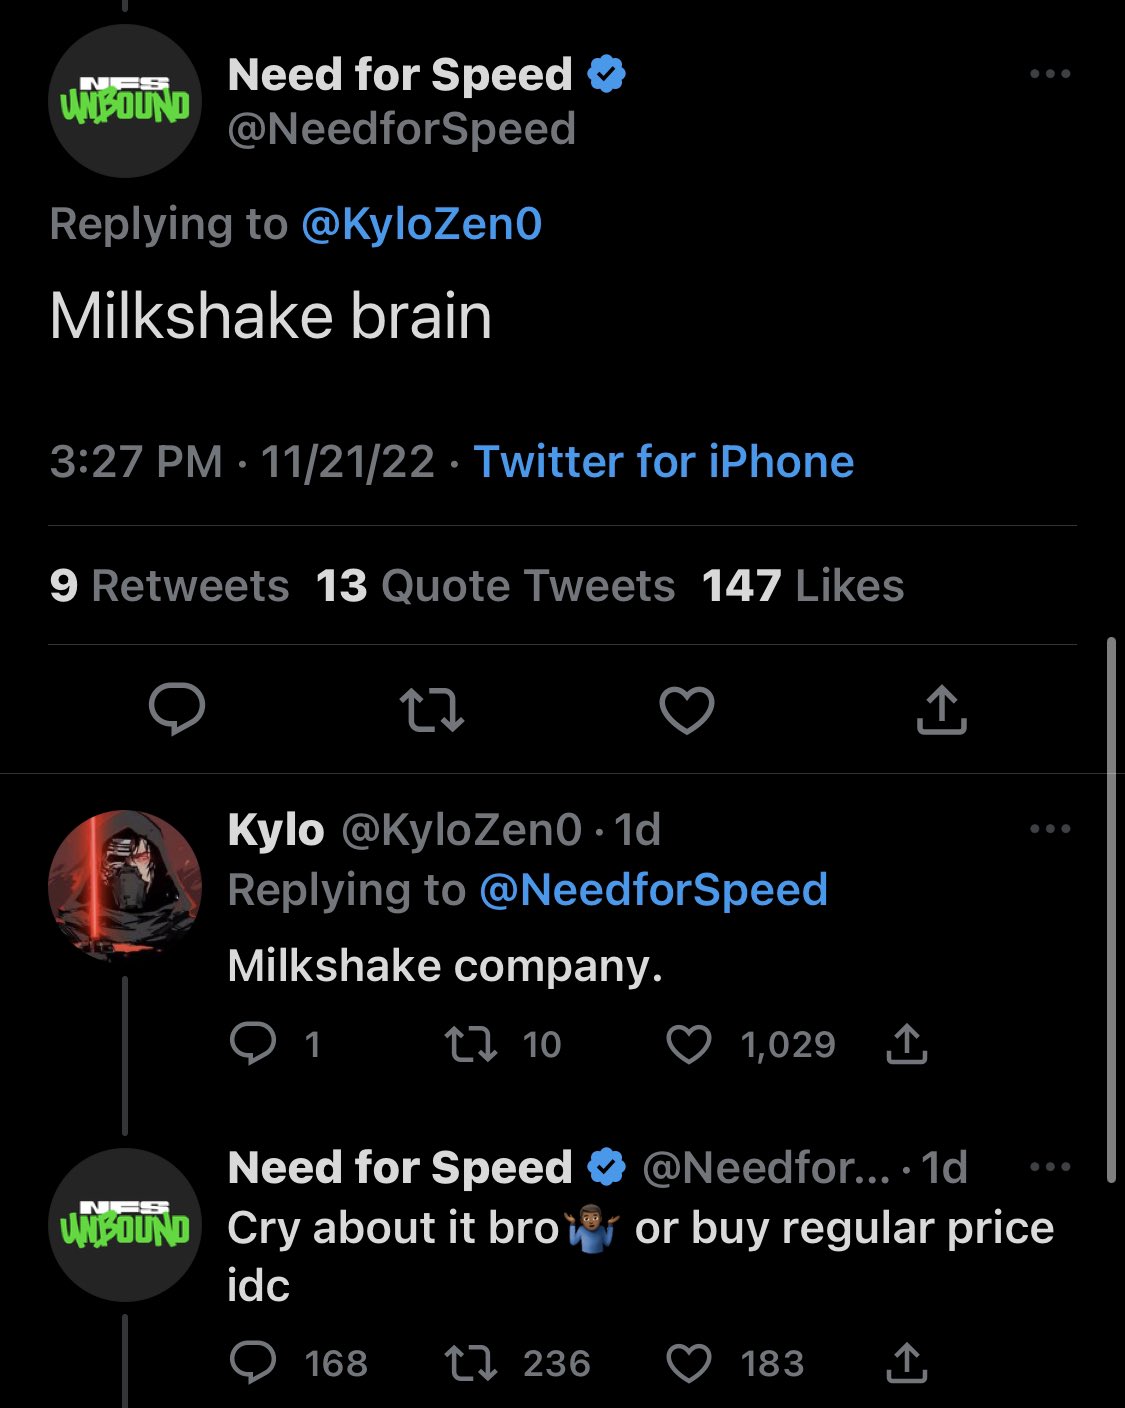This screenshot has width=1125, height=1408.
Task: Tap the Twitter for iPhone link
Action: (663, 462)
